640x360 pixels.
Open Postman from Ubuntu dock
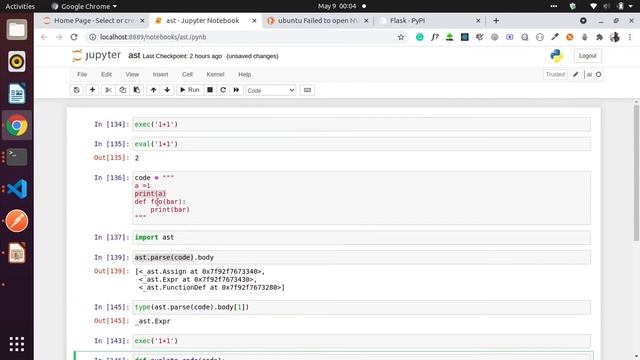tap(17, 221)
